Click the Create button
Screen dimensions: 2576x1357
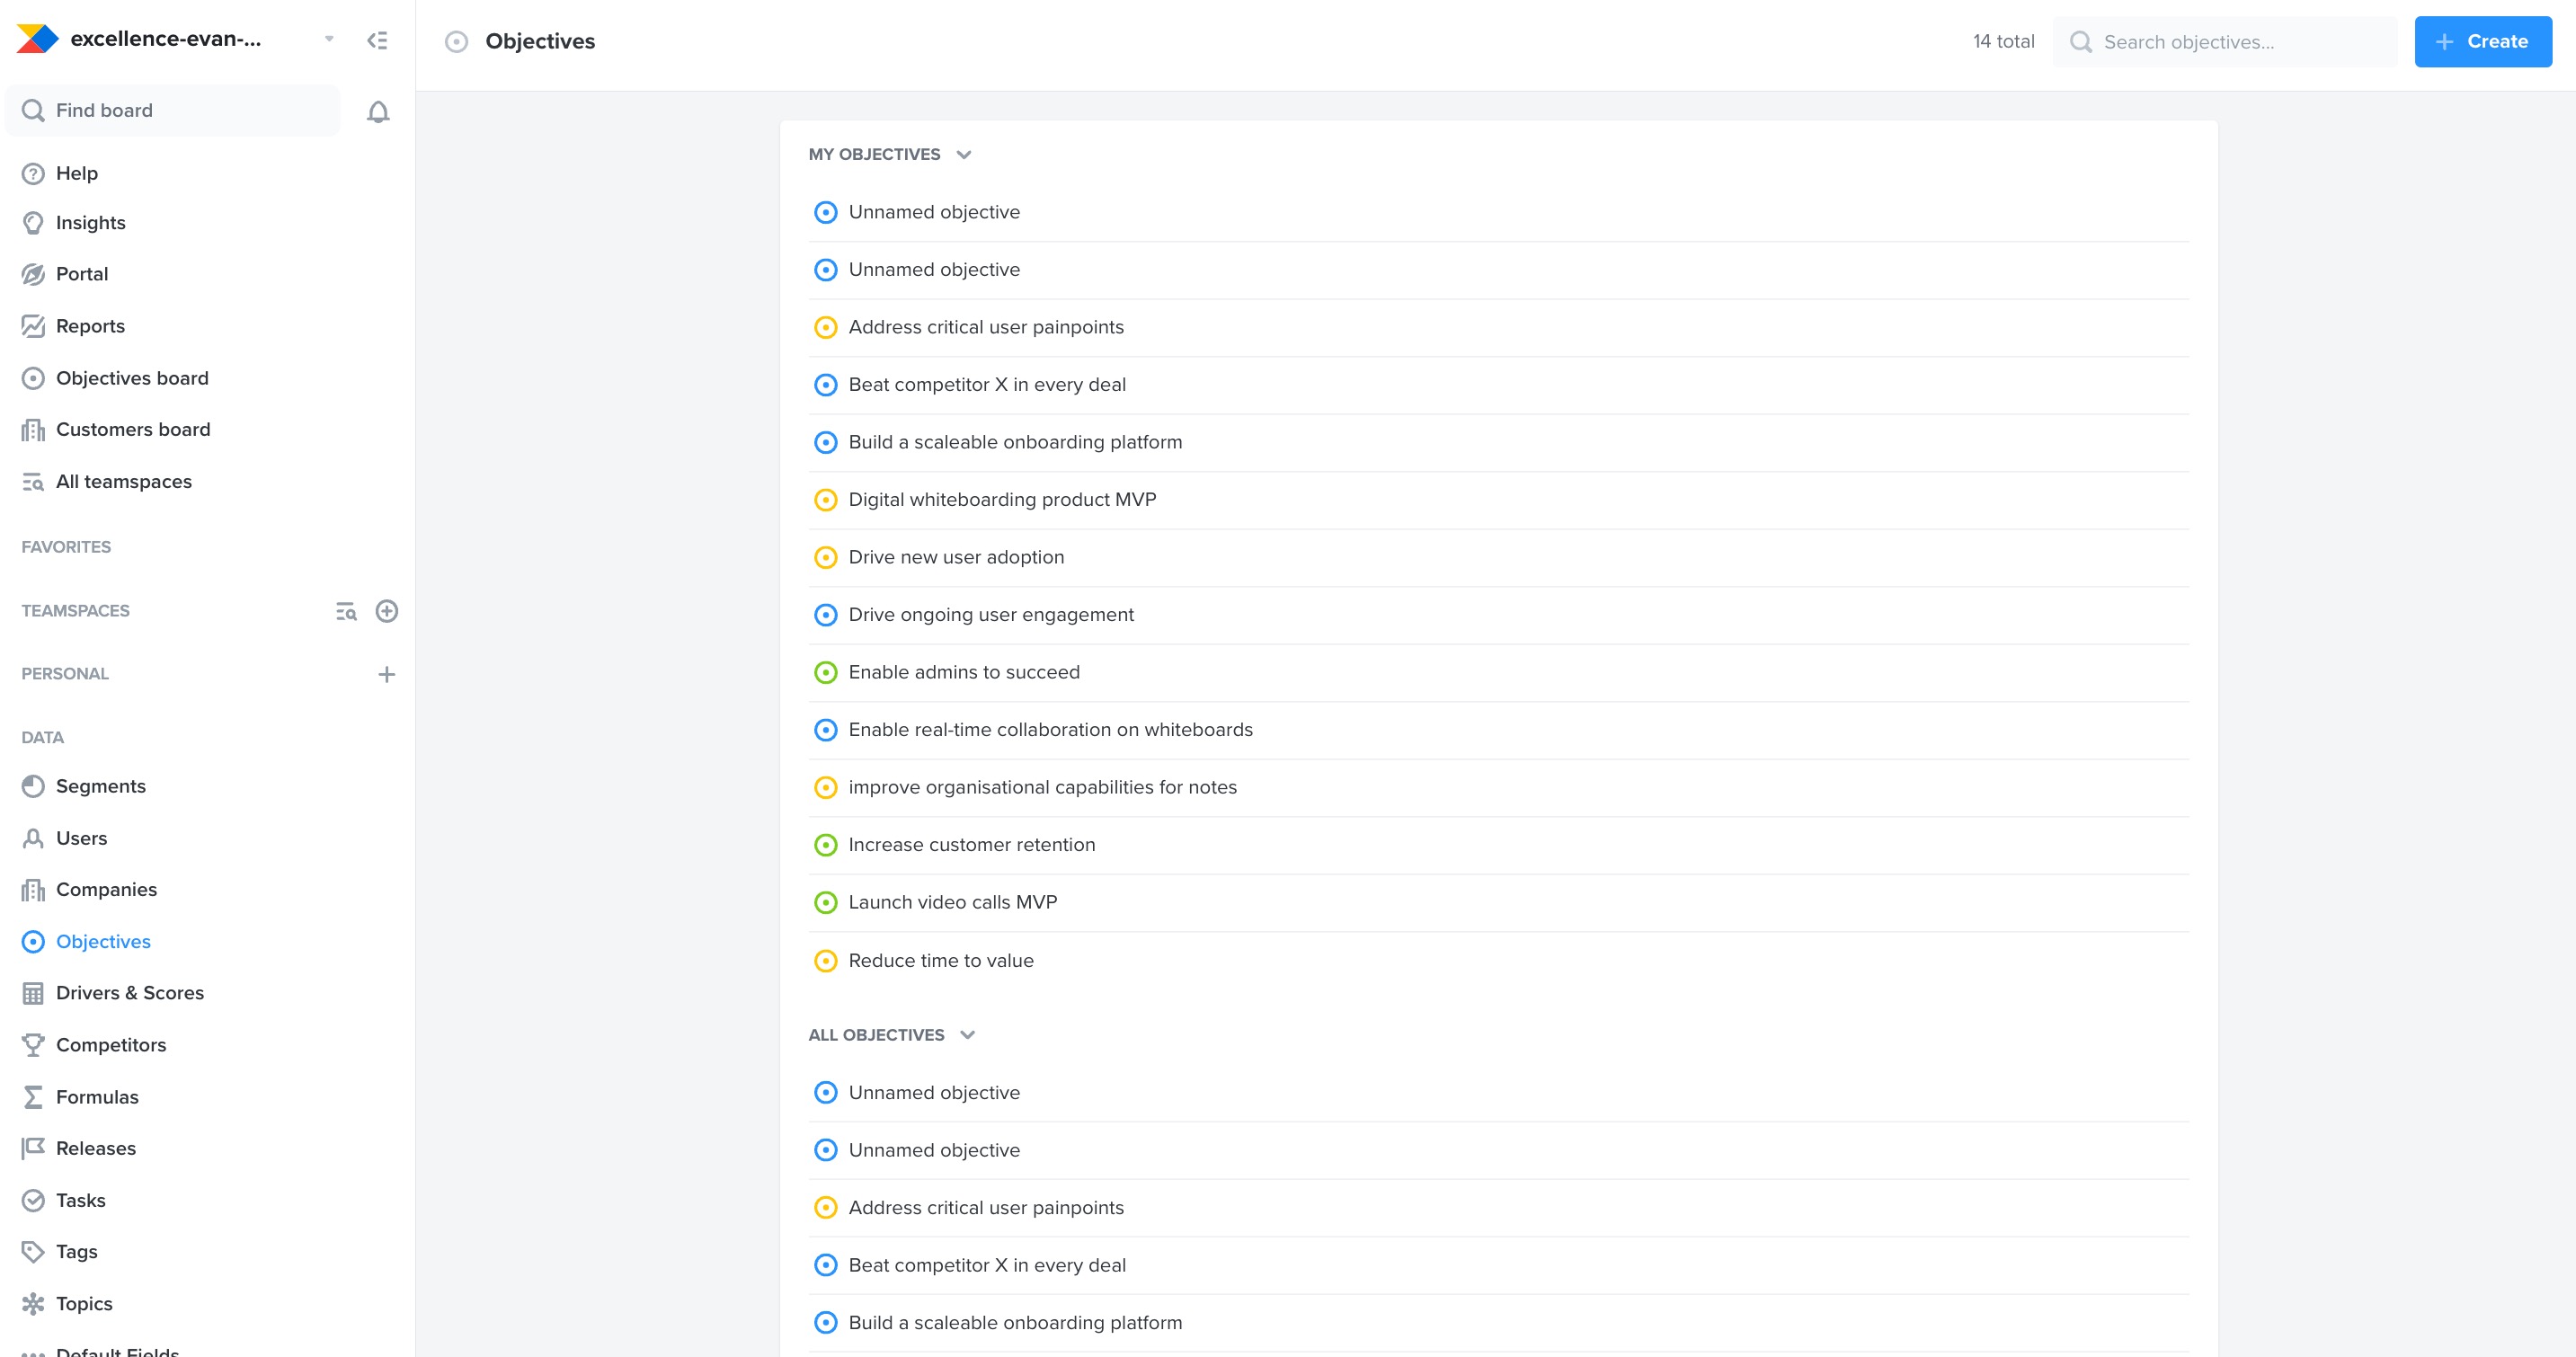click(2483, 41)
